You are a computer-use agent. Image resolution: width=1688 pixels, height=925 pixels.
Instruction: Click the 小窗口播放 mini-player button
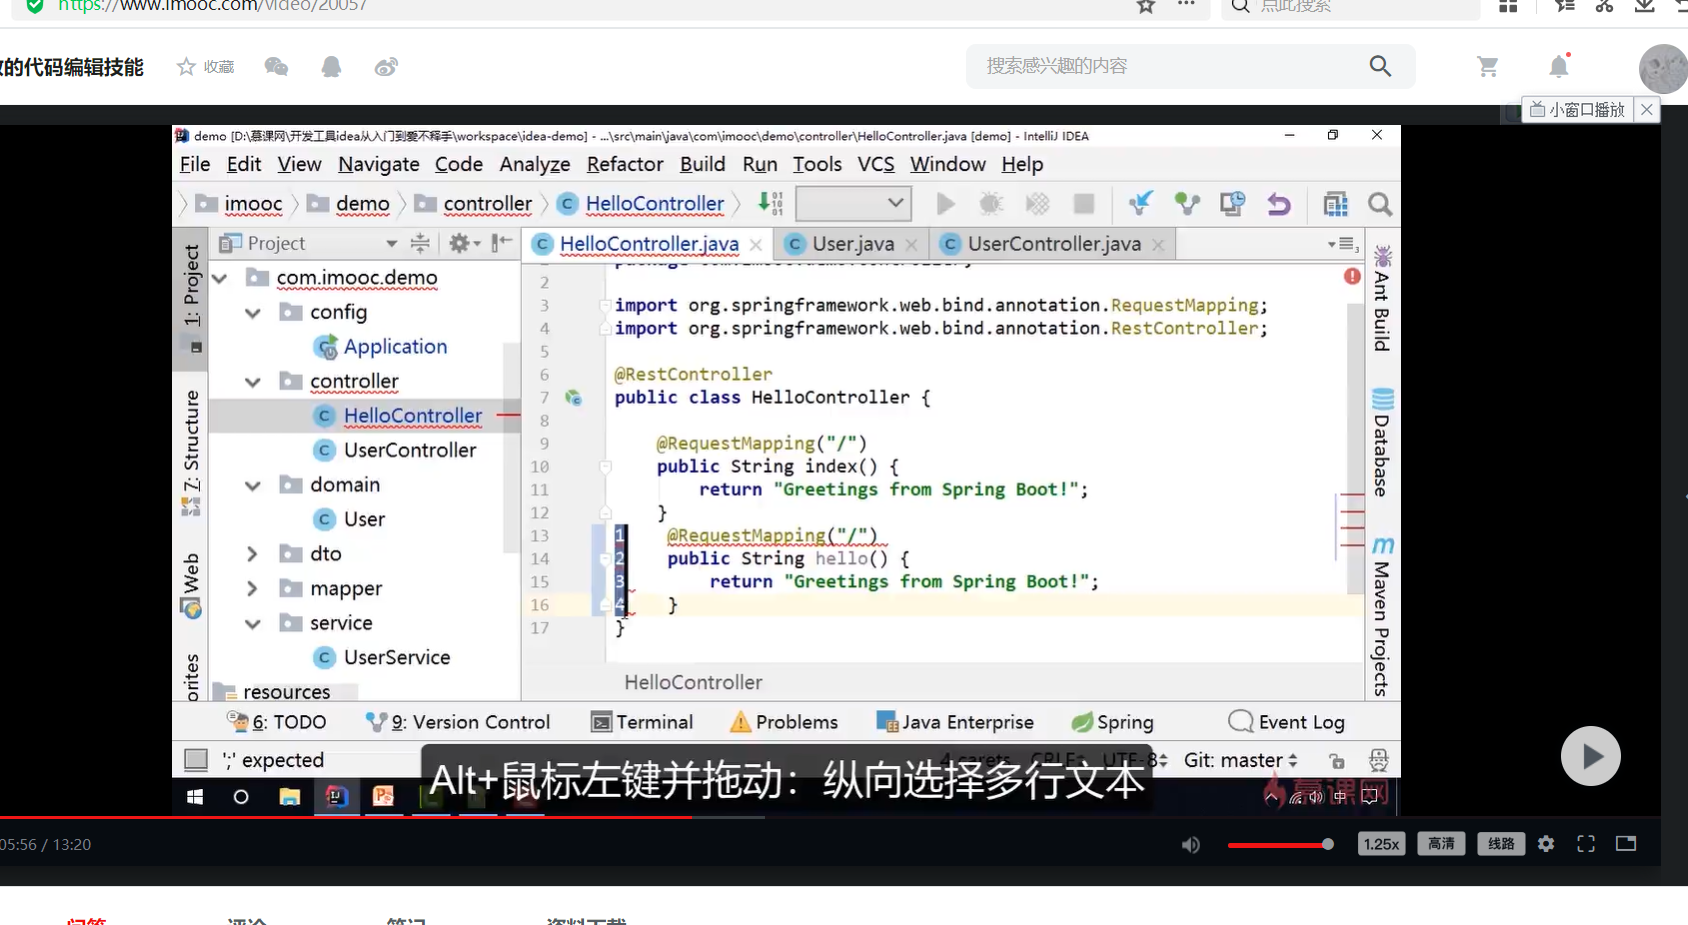pyautogui.click(x=1577, y=110)
